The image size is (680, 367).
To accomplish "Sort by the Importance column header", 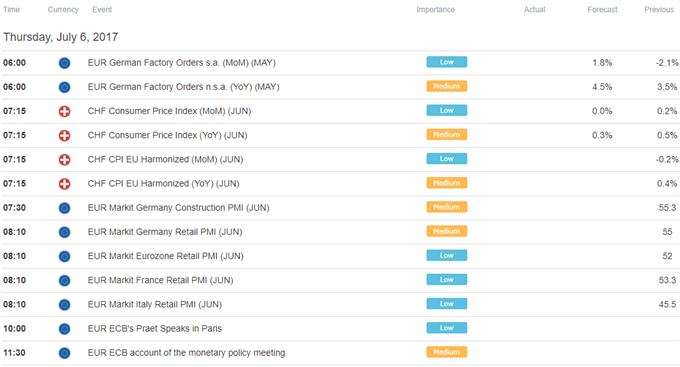I will tap(435, 10).
